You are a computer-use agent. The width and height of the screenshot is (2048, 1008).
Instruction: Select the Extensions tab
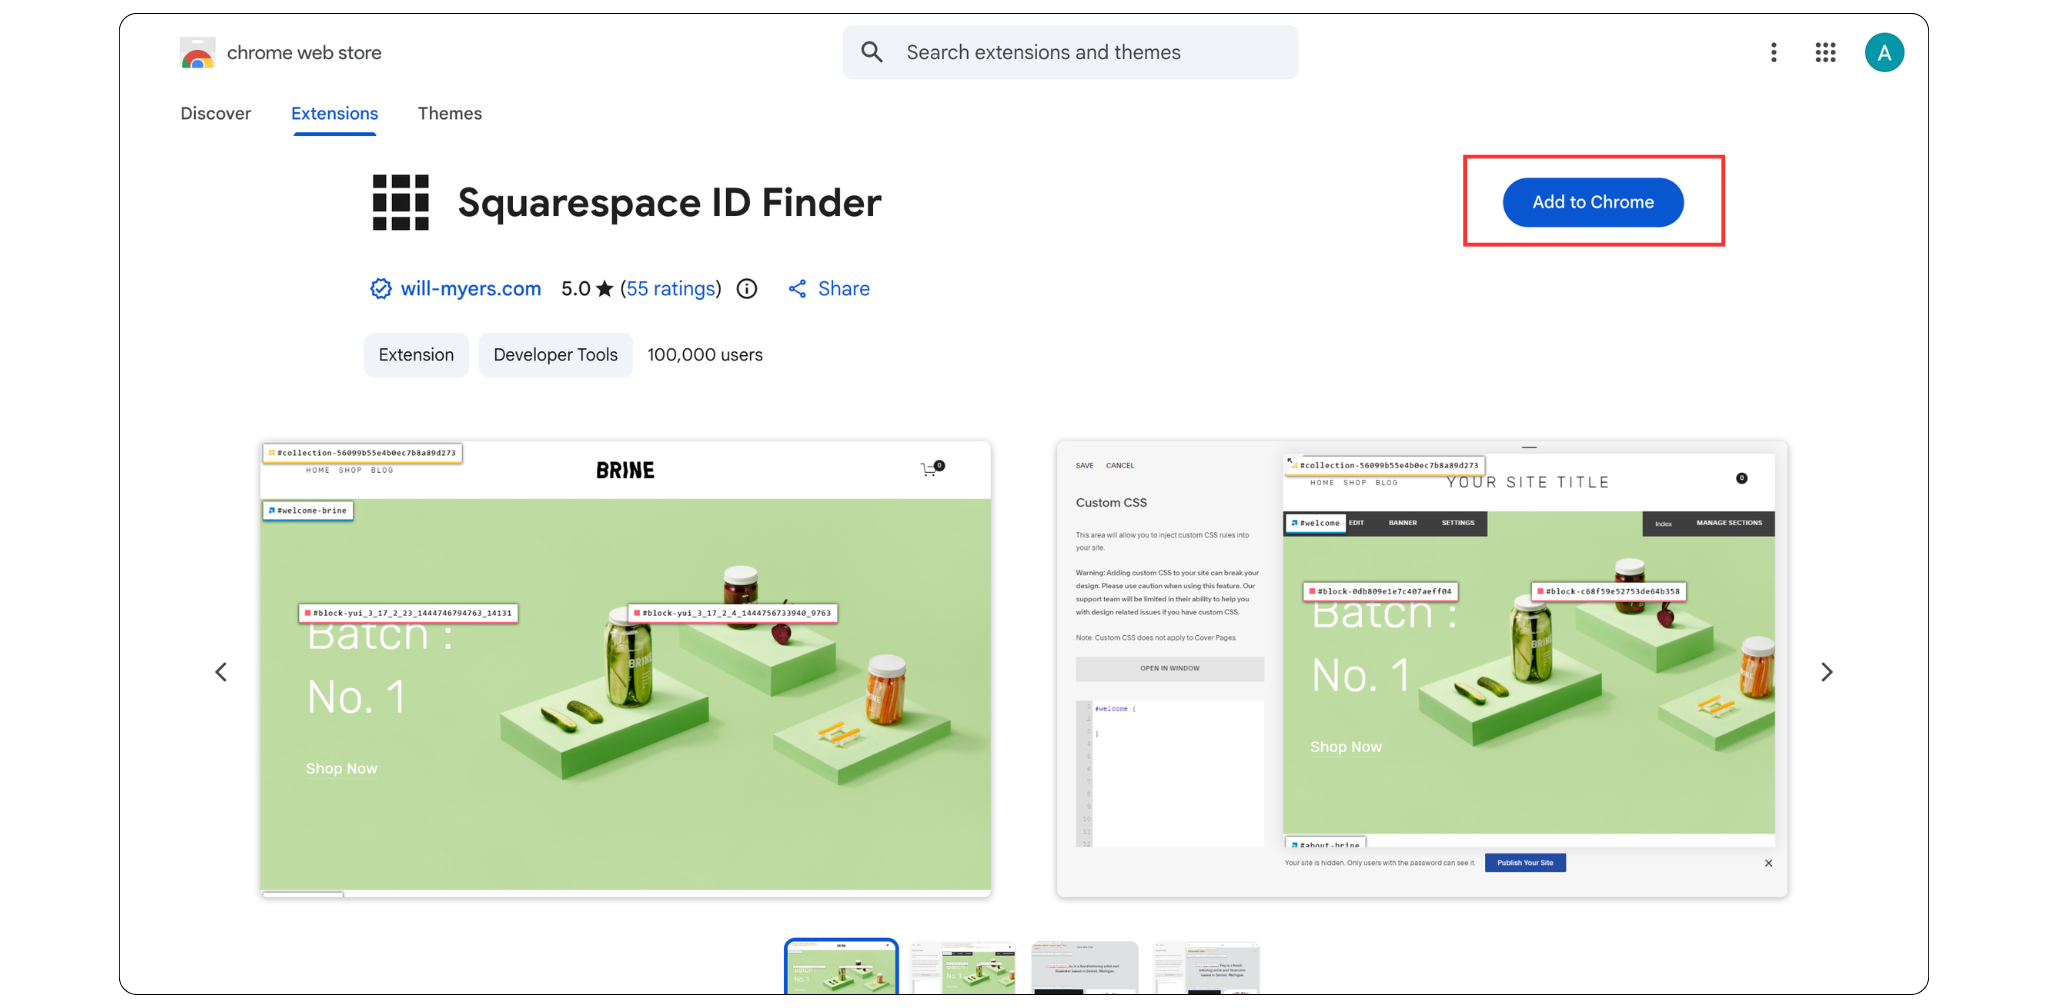(x=334, y=113)
